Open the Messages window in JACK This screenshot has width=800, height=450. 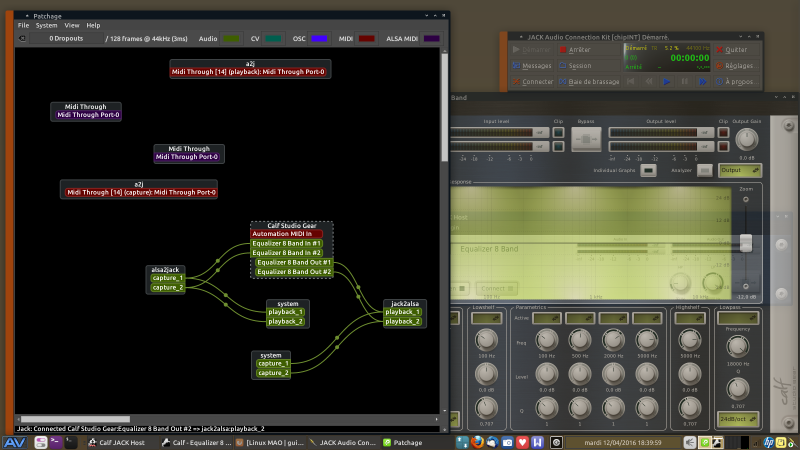532,65
